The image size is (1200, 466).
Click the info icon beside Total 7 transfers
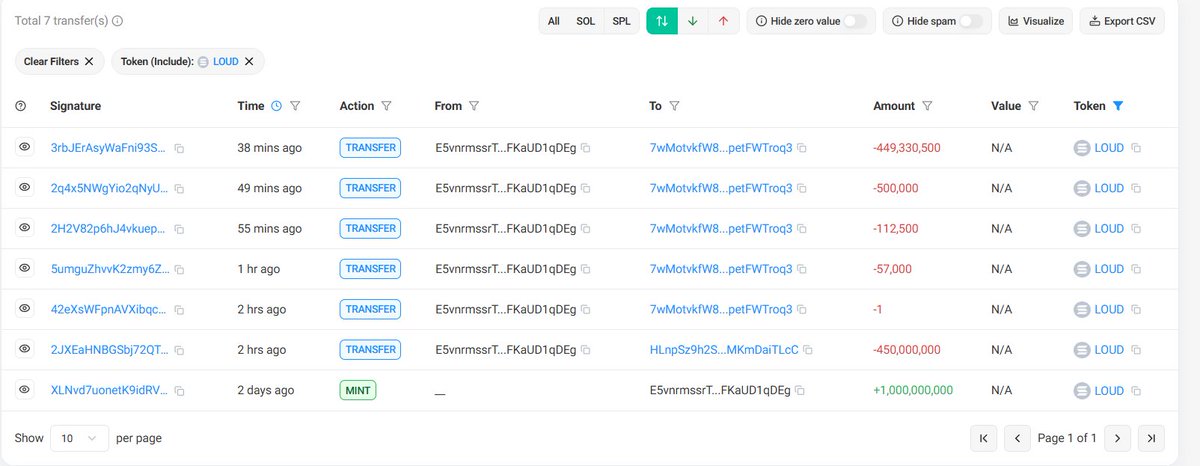point(118,21)
